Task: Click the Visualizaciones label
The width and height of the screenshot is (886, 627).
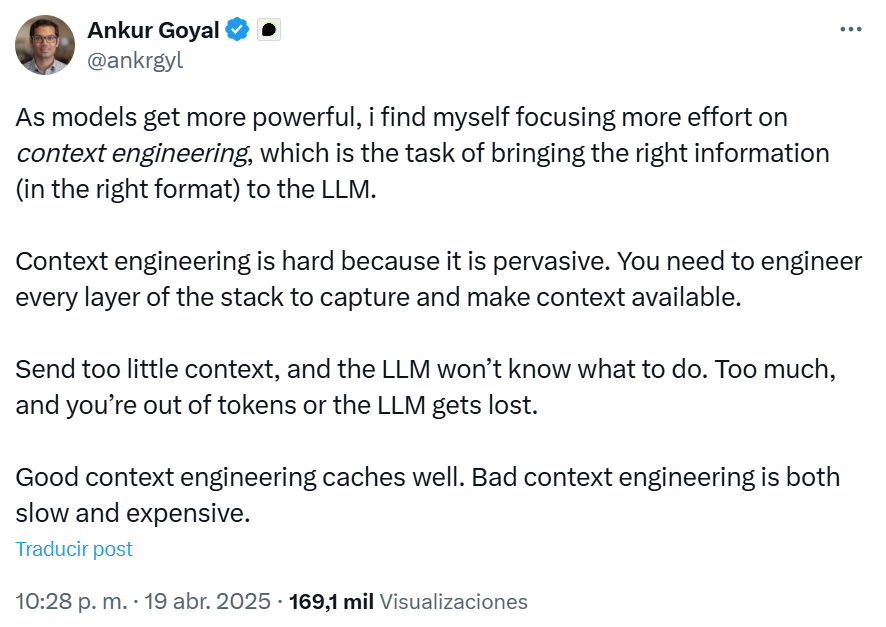Action: 454,602
